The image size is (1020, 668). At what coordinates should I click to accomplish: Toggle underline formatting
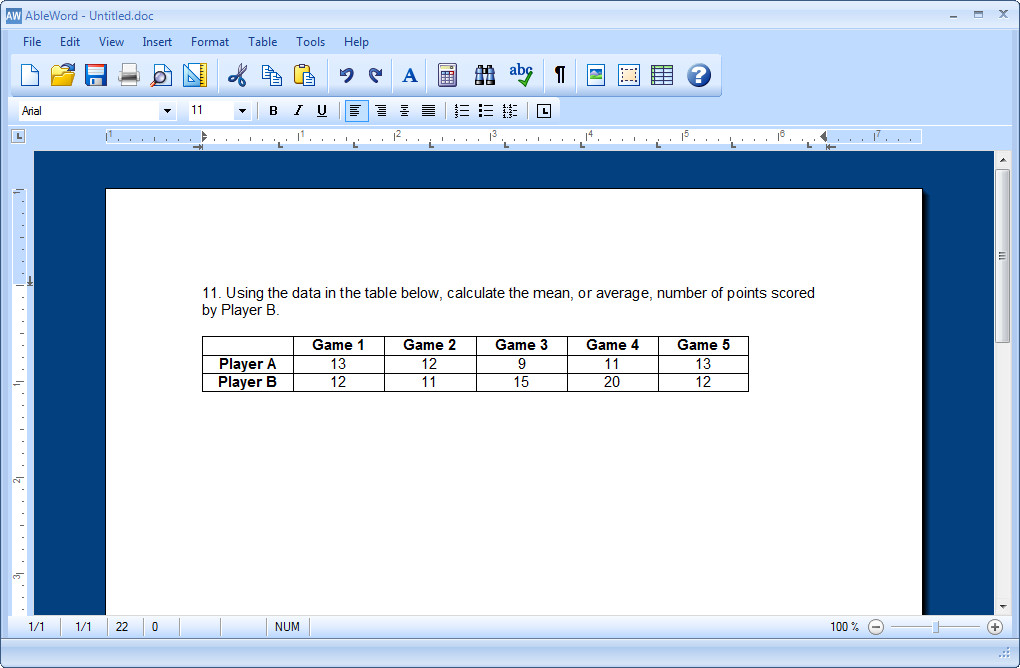pos(321,111)
